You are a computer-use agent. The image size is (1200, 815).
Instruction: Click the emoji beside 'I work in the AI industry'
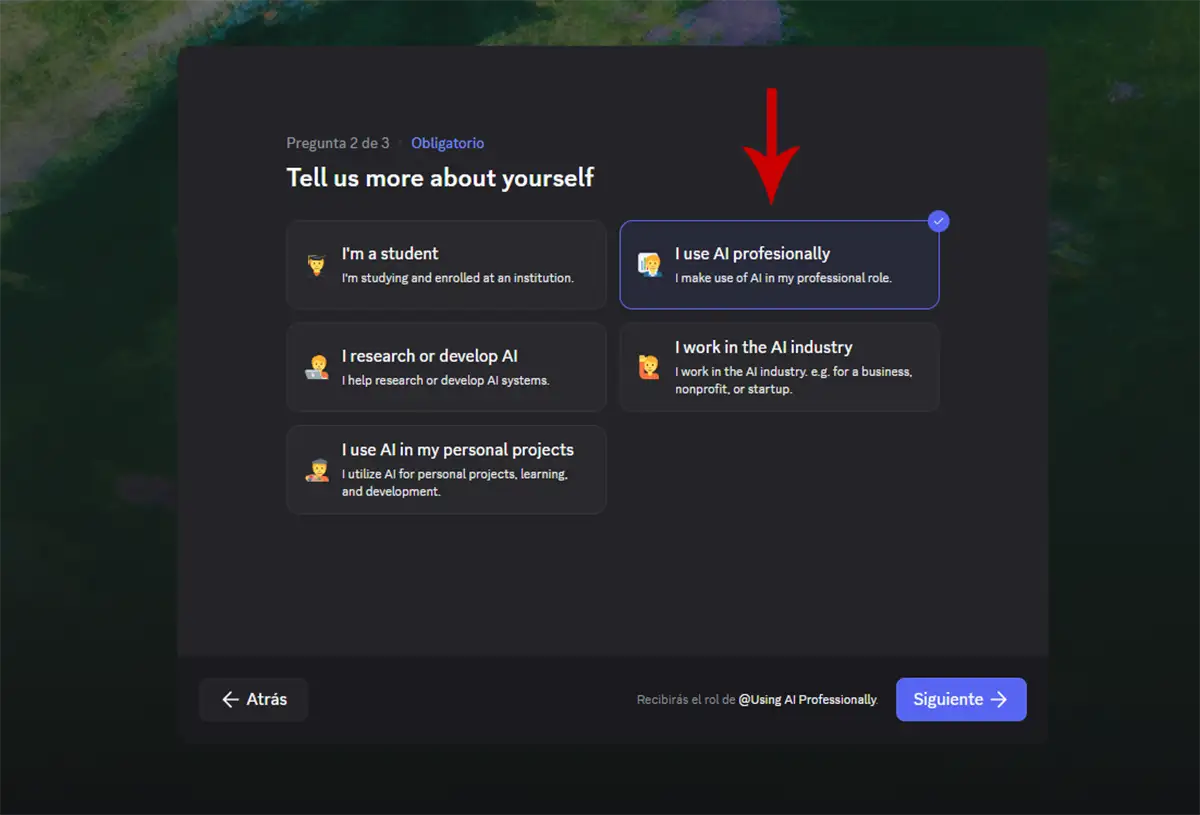pyautogui.click(x=650, y=368)
